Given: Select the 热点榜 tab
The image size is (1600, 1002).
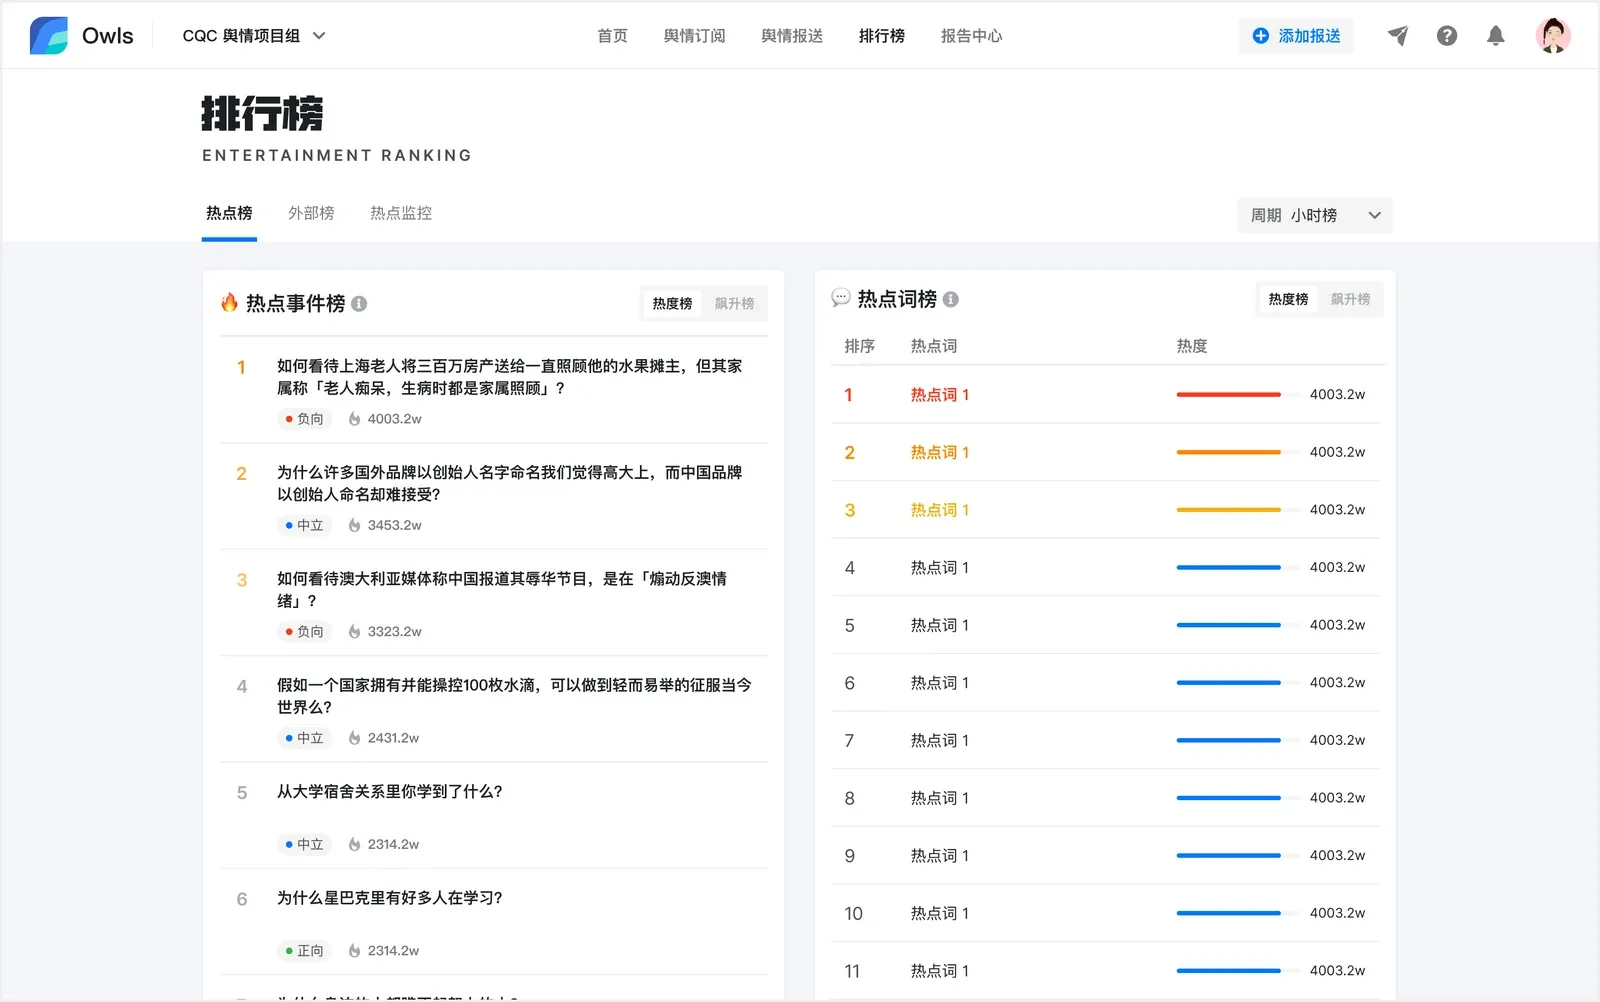Looking at the screenshot, I should (x=229, y=213).
